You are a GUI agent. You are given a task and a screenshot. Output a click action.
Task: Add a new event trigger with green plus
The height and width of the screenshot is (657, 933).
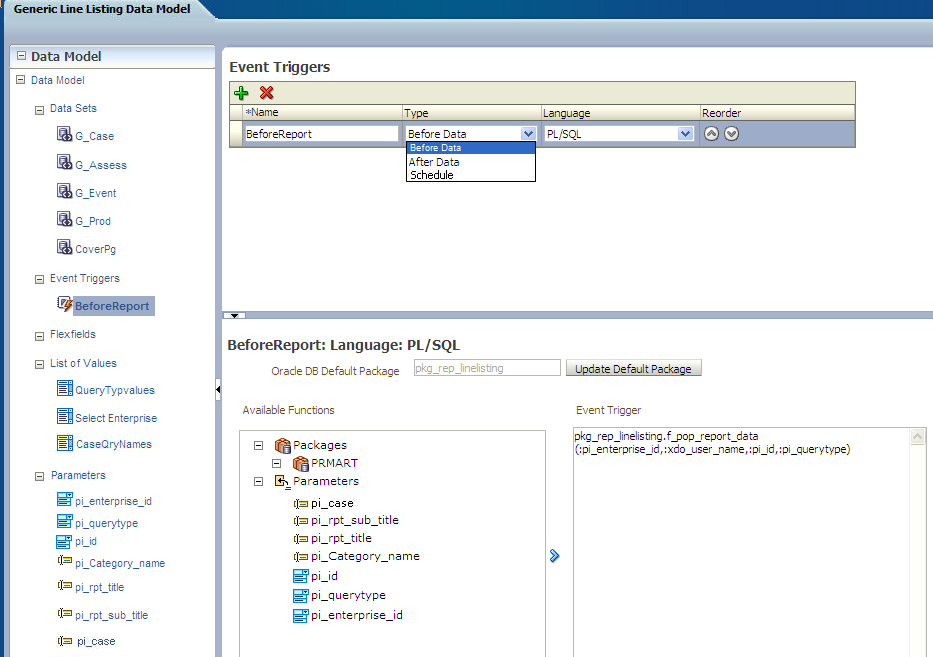241,93
